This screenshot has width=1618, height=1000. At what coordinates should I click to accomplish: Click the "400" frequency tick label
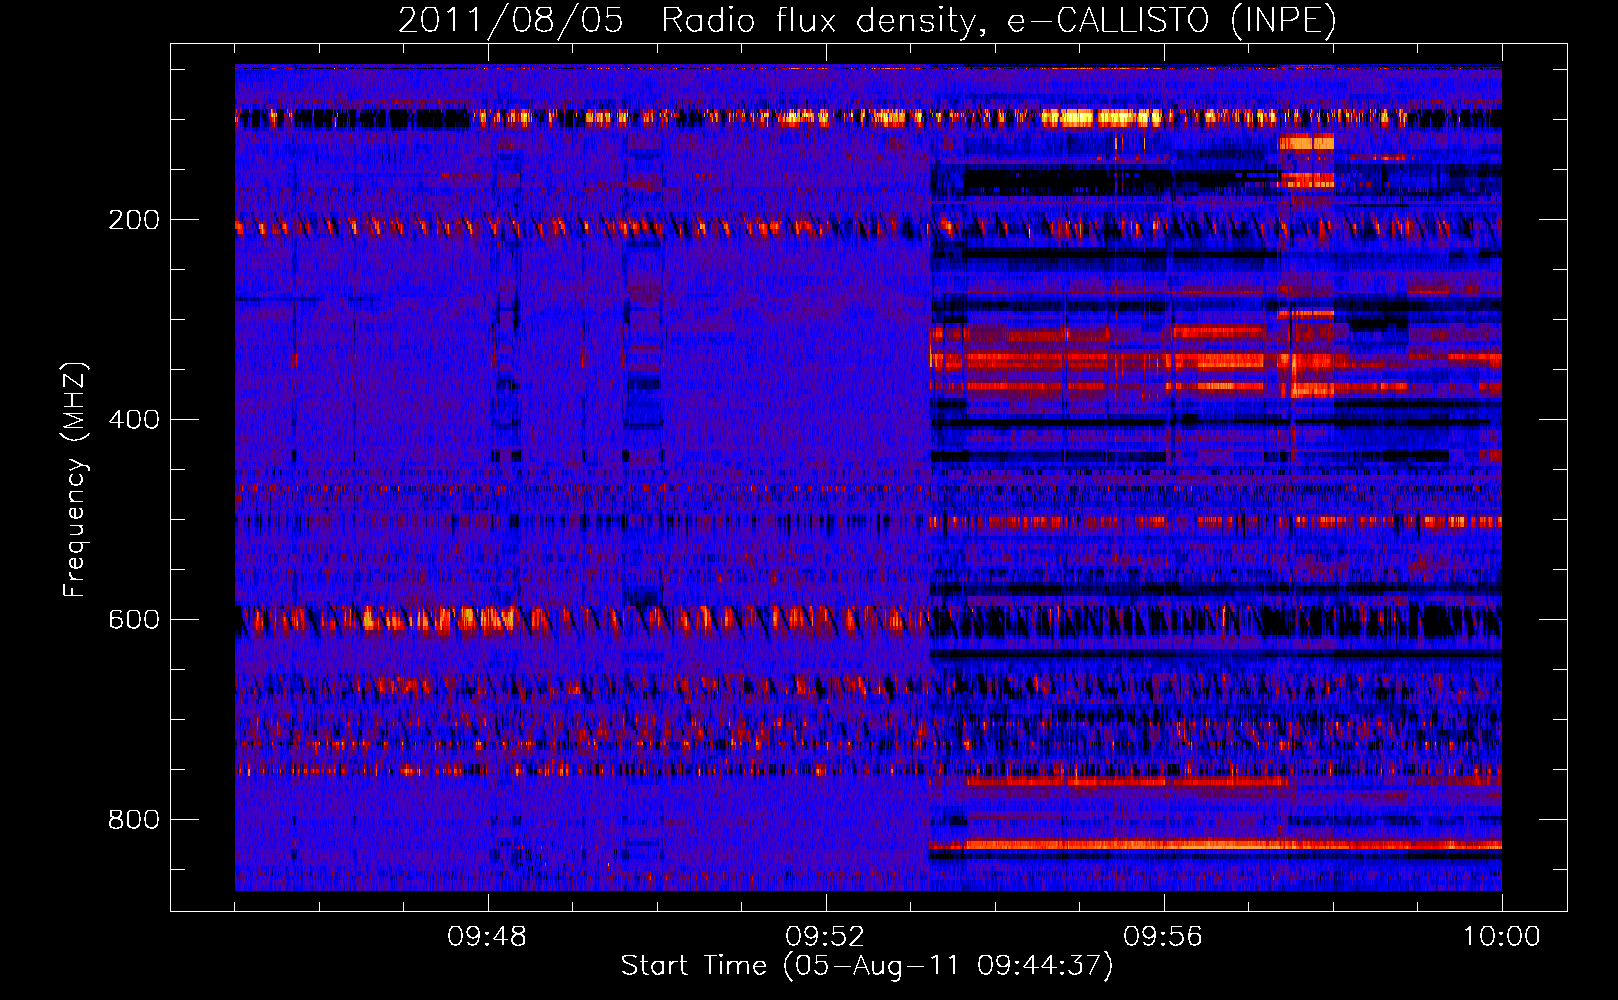(134, 420)
